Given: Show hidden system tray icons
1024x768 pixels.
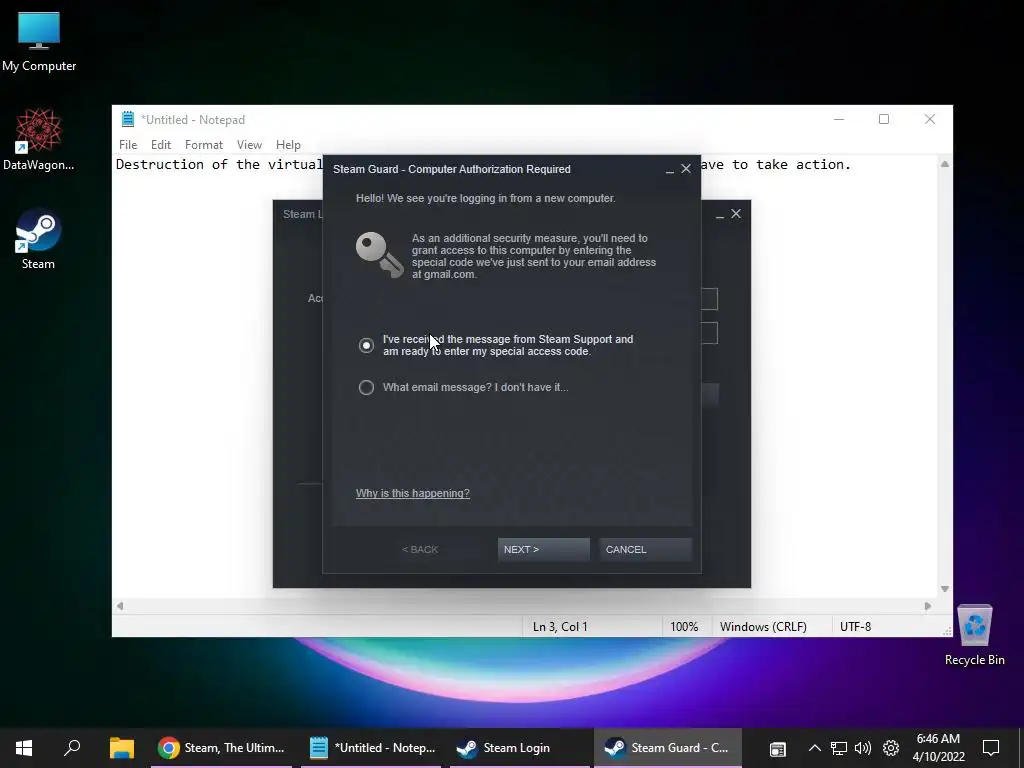Looking at the screenshot, I should point(814,748).
